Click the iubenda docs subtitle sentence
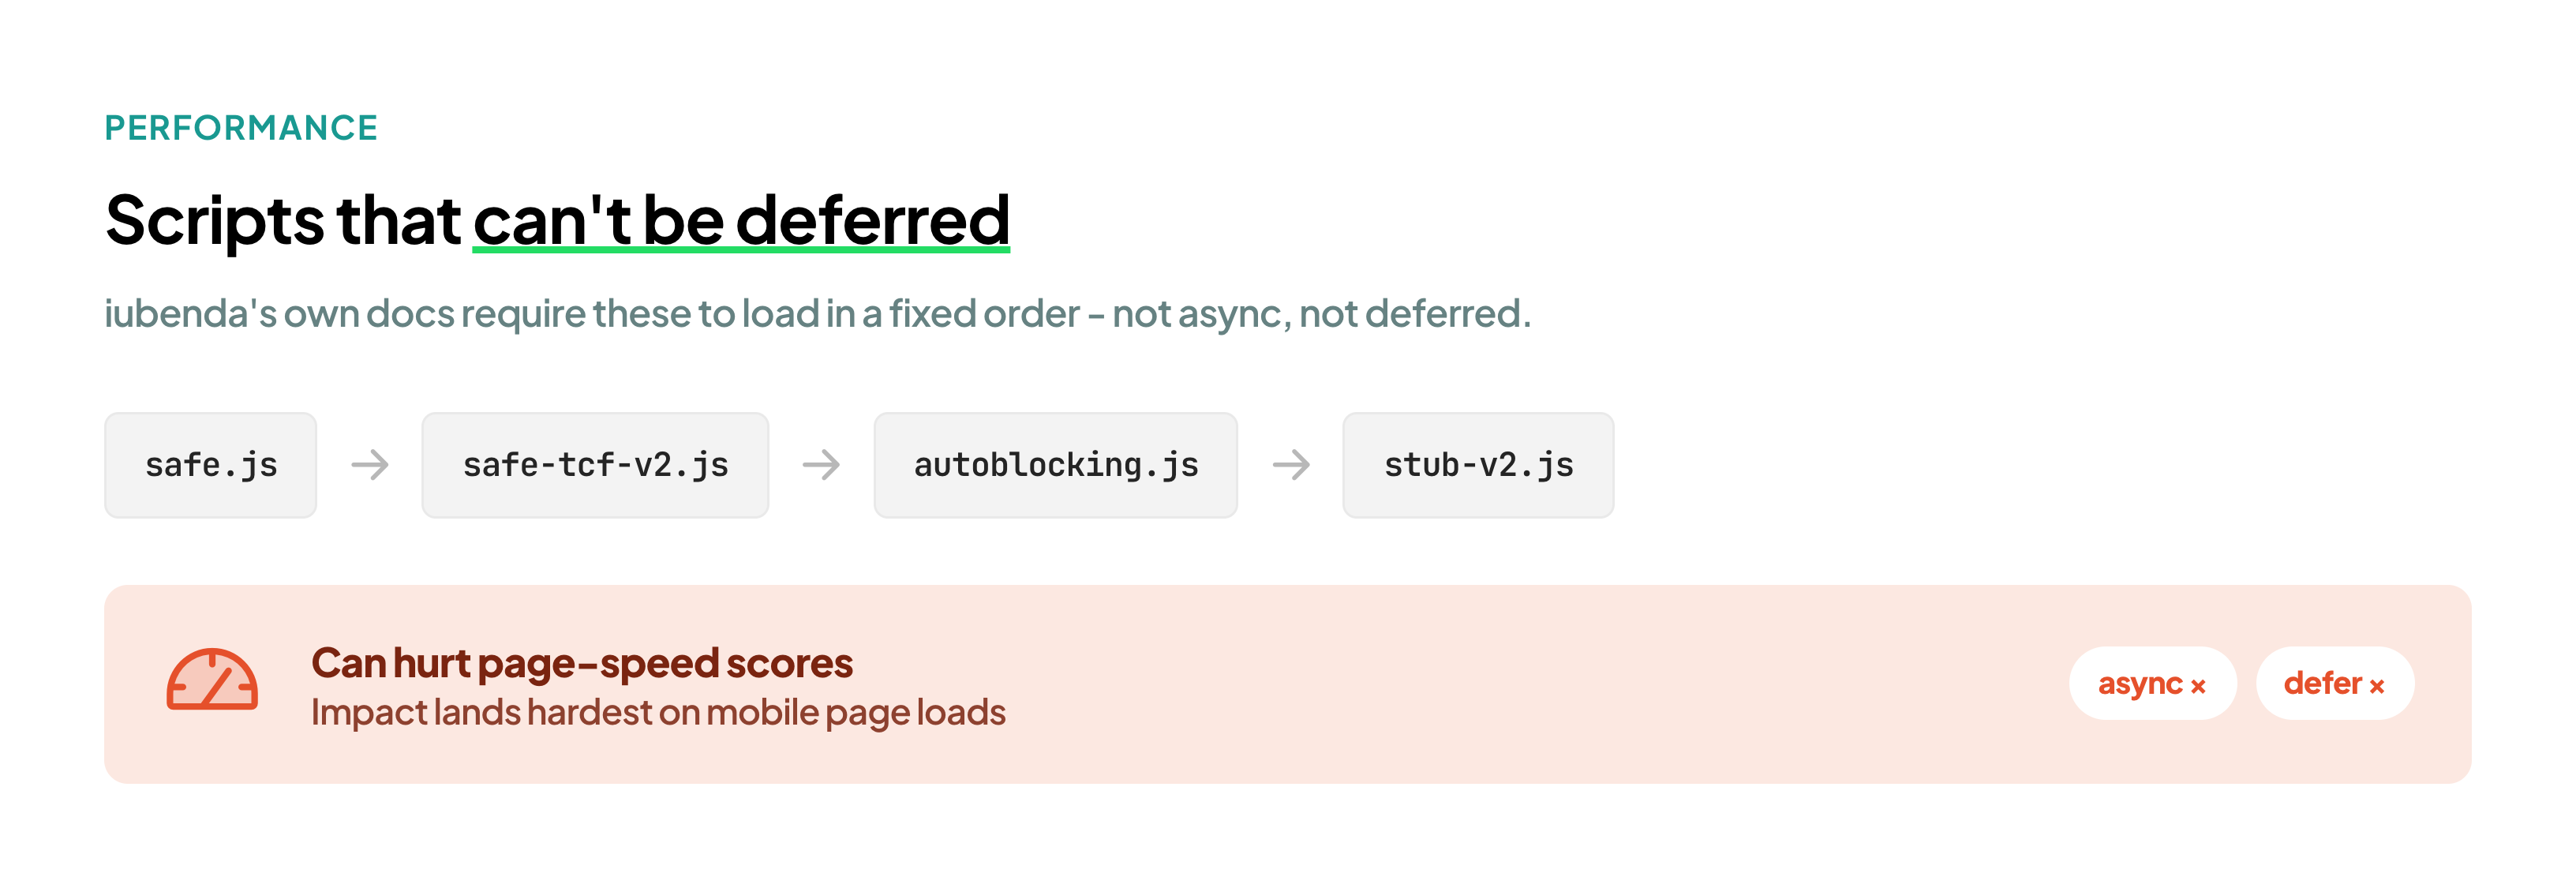 point(817,314)
